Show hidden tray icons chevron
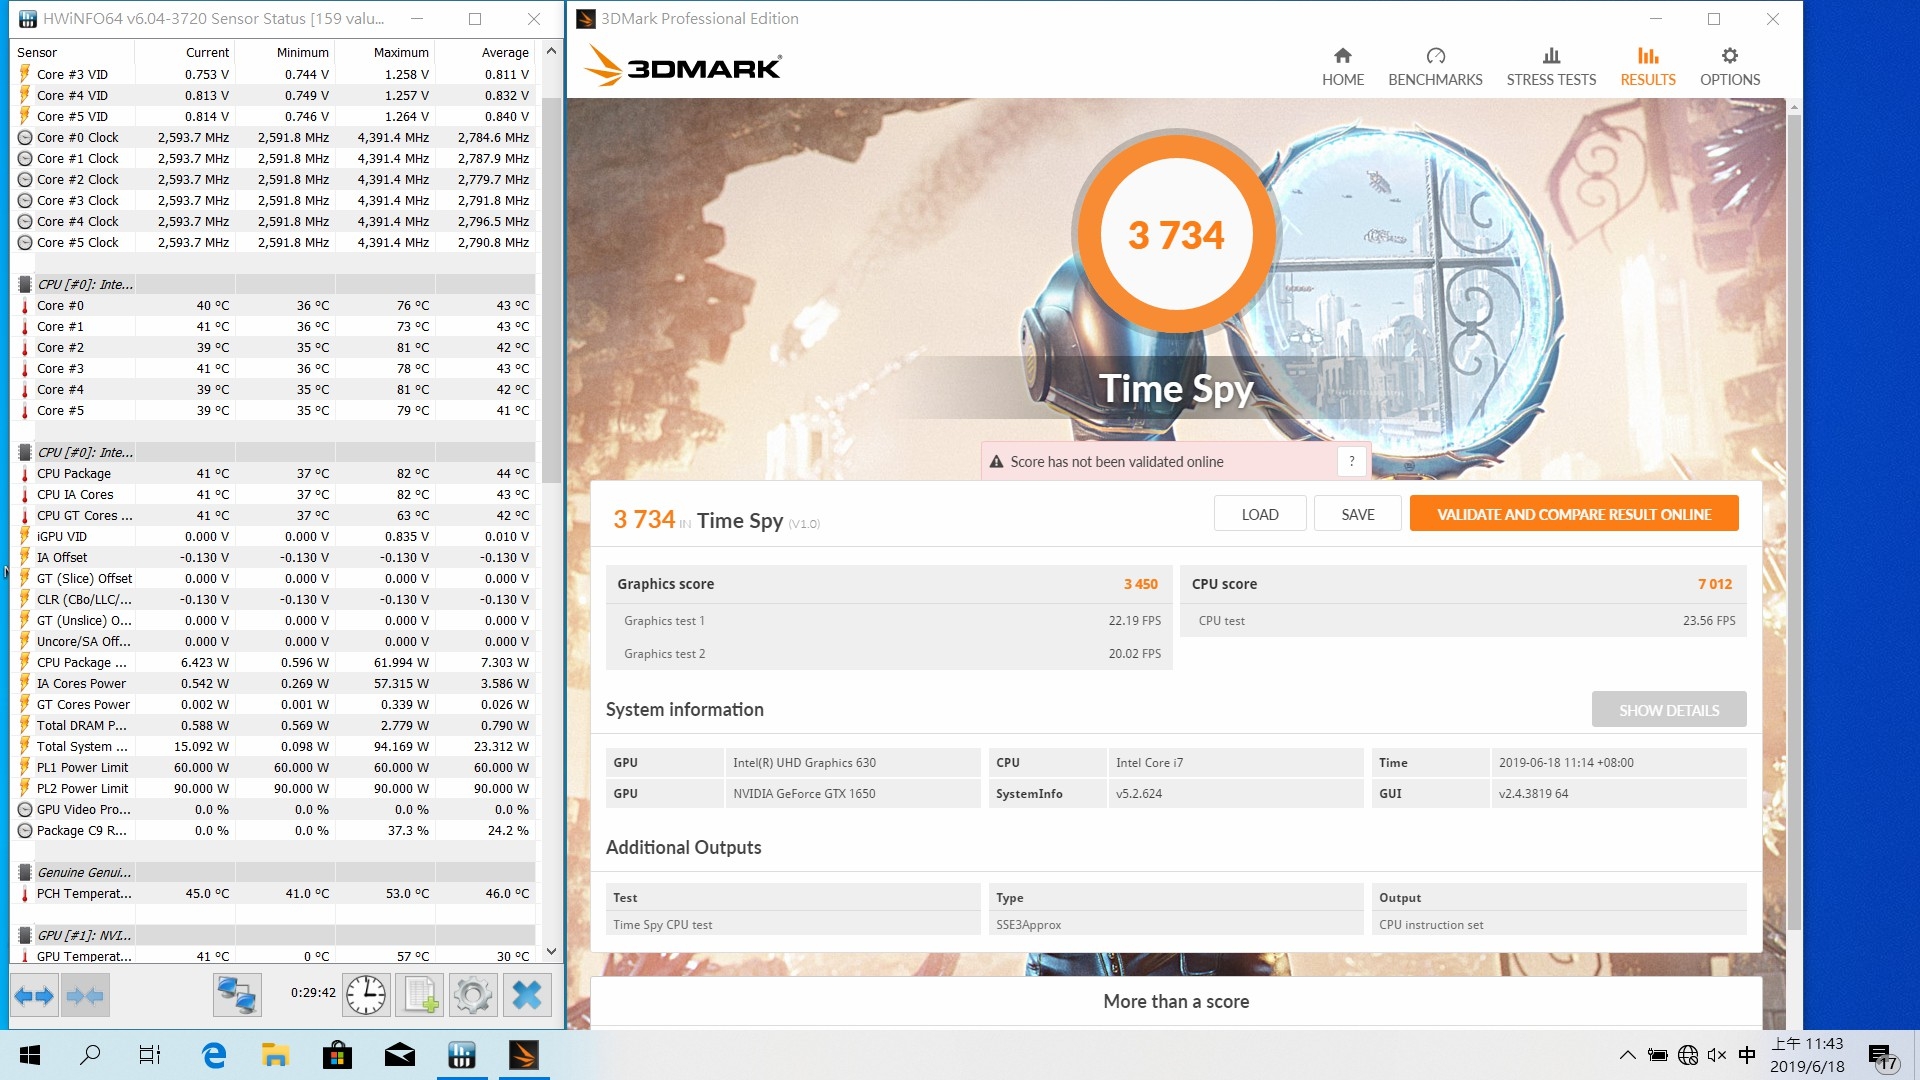This screenshot has width=1920, height=1080. click(x=1628, y=1055)
